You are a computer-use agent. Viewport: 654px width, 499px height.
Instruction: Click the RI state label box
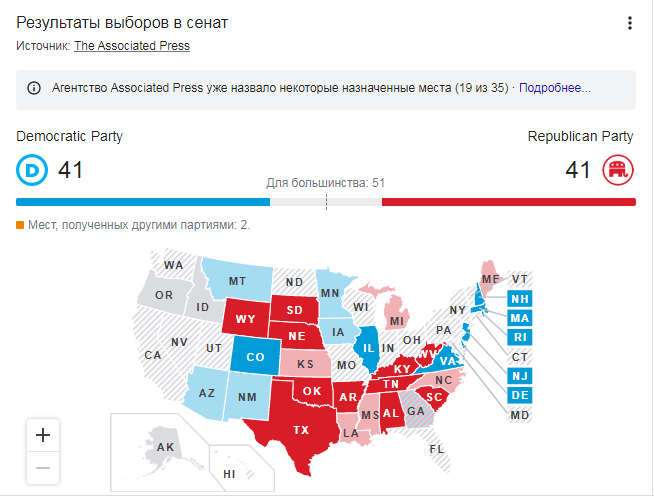click(x=519, y=337)
